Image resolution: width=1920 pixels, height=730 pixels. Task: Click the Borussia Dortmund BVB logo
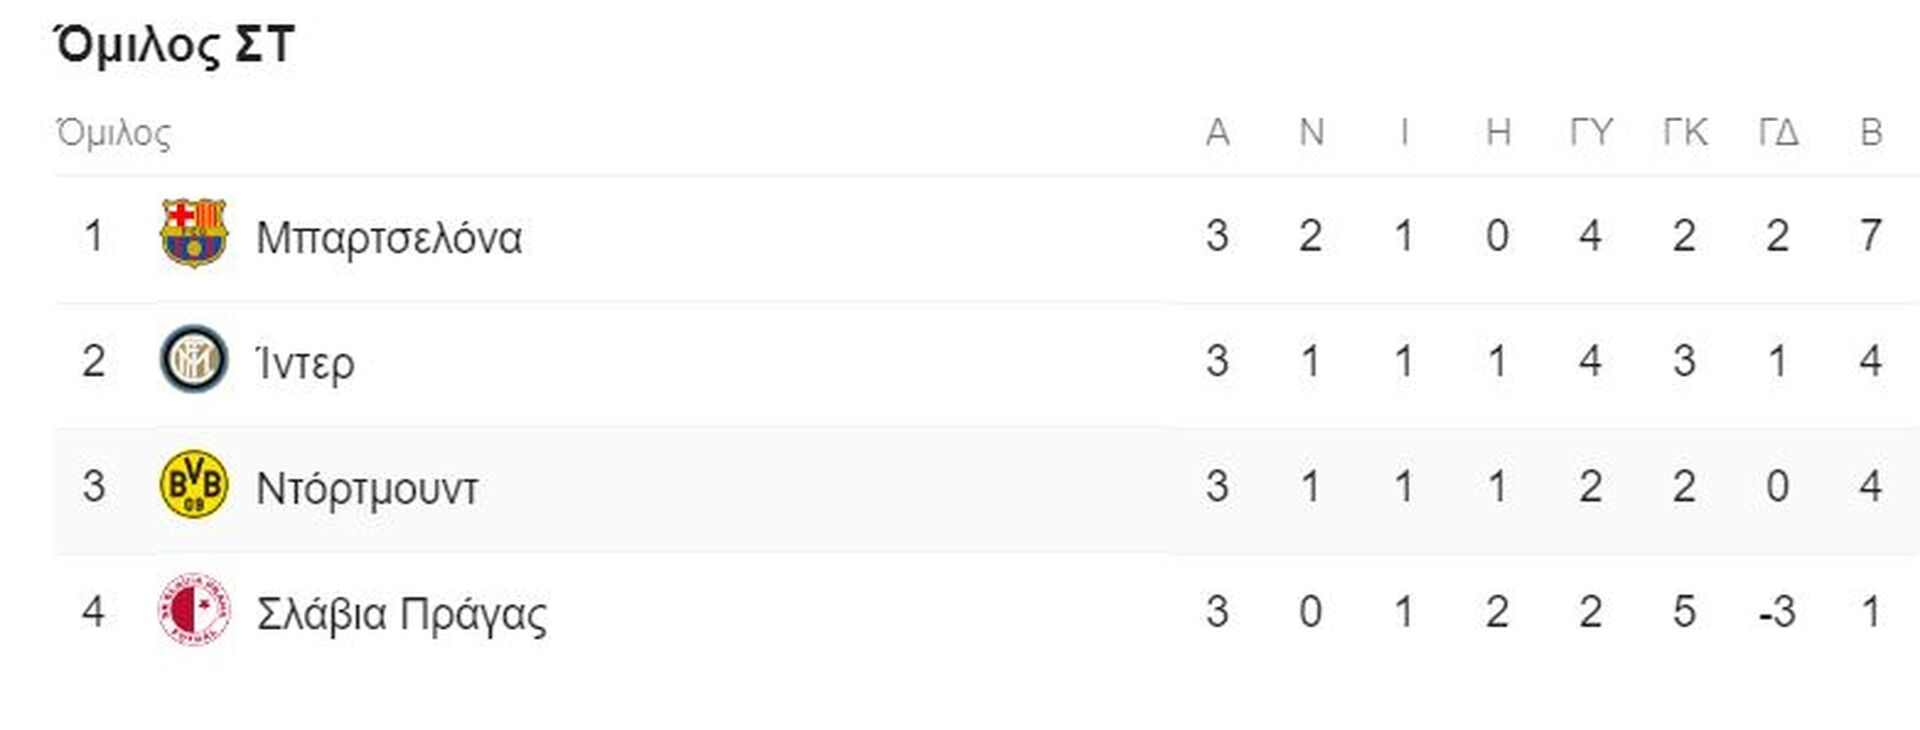194,485
